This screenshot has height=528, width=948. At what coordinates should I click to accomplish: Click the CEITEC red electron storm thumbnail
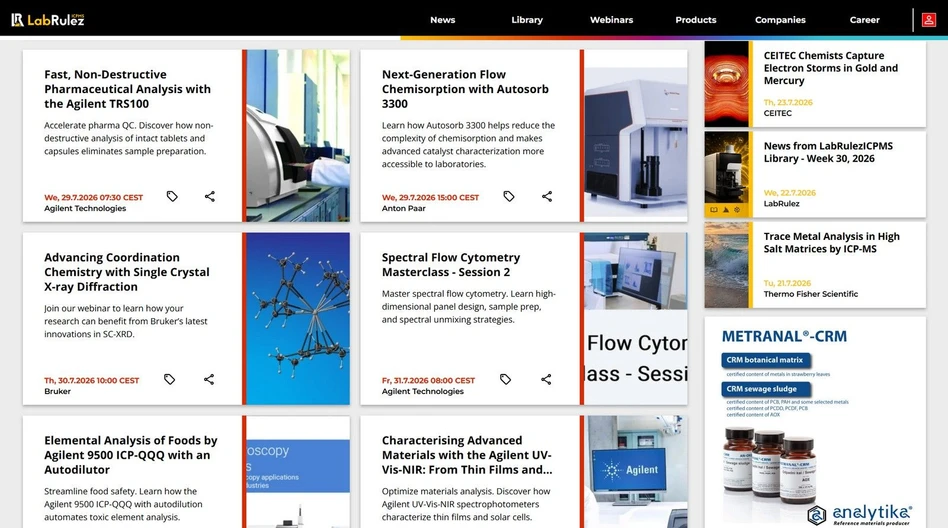pos(727,84)
